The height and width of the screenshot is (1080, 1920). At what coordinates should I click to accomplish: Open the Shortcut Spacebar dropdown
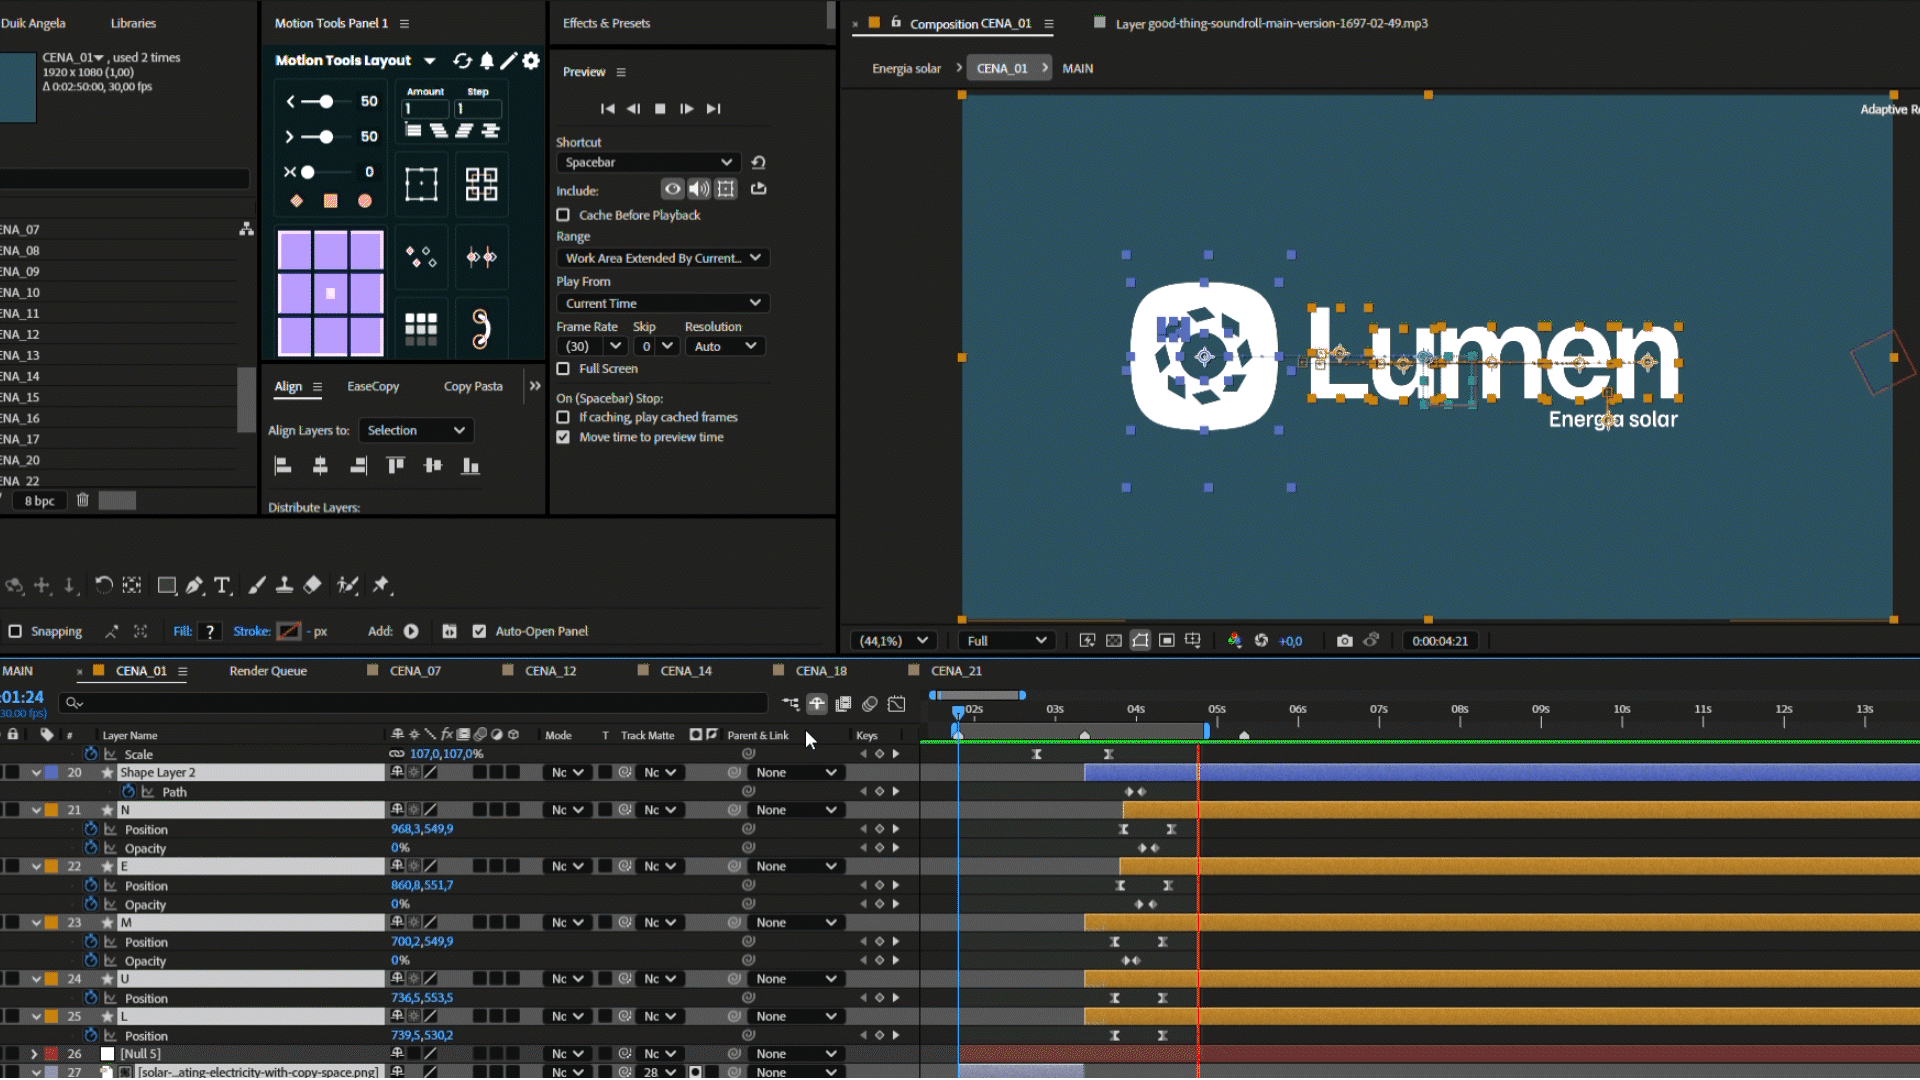(x=648, y=162)
